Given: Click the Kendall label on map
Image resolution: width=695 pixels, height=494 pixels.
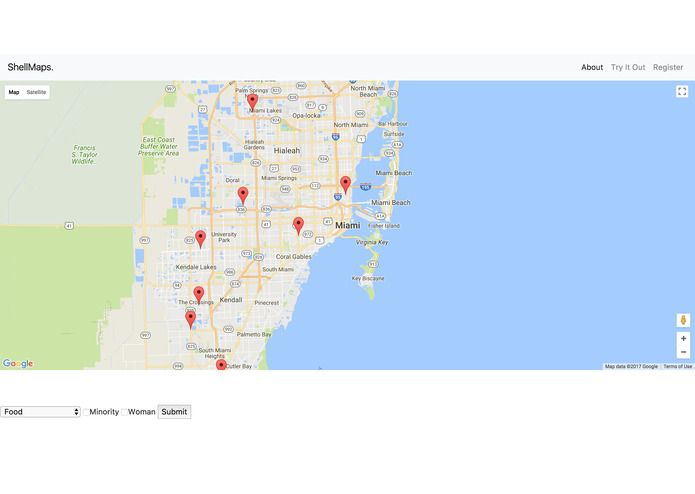Looking at the screenshot, I should pyautogui.click(x=231, y=300).
